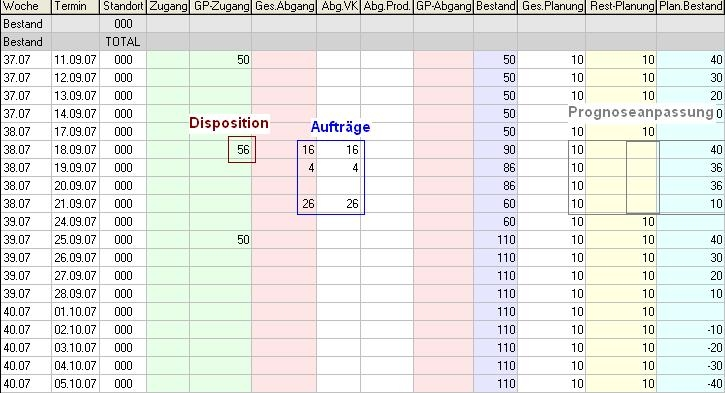Viewport: 725px width, 393px height.
Task: Select the GP-Zugang column header
Action: tap(221, 6)
